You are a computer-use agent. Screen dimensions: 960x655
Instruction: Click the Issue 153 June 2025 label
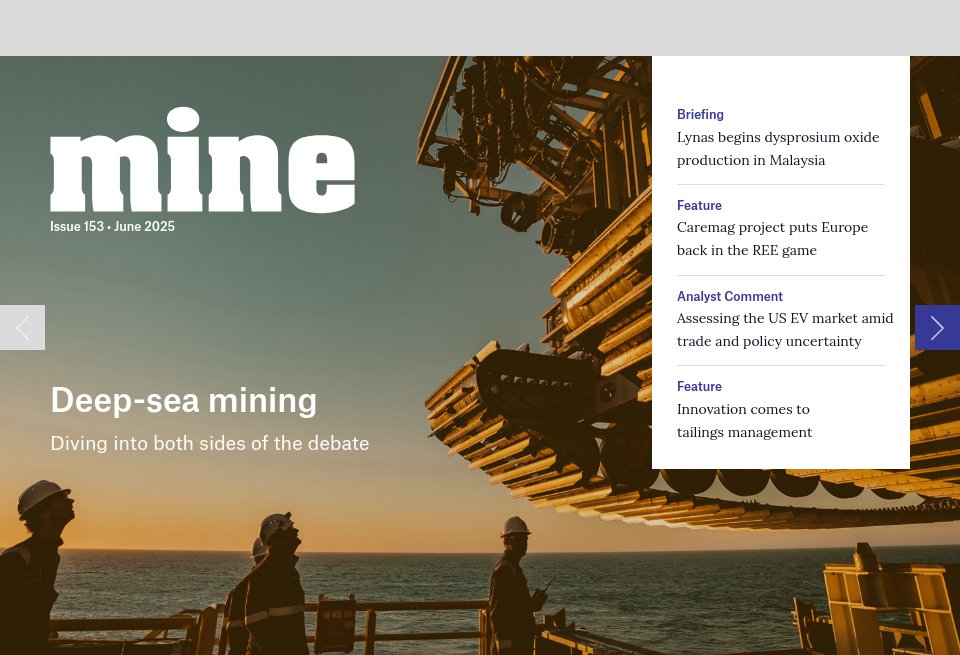[x=112, y=226]
